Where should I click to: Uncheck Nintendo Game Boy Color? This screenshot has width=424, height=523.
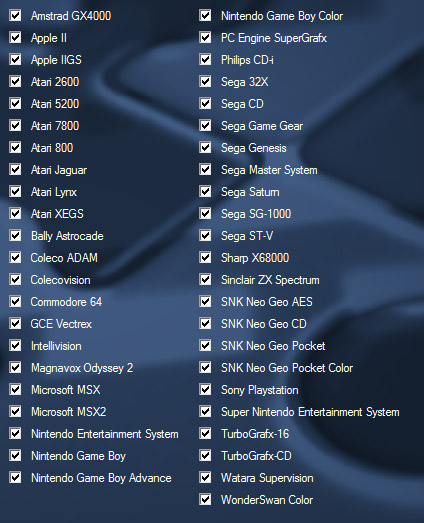(x=205, y=15)
